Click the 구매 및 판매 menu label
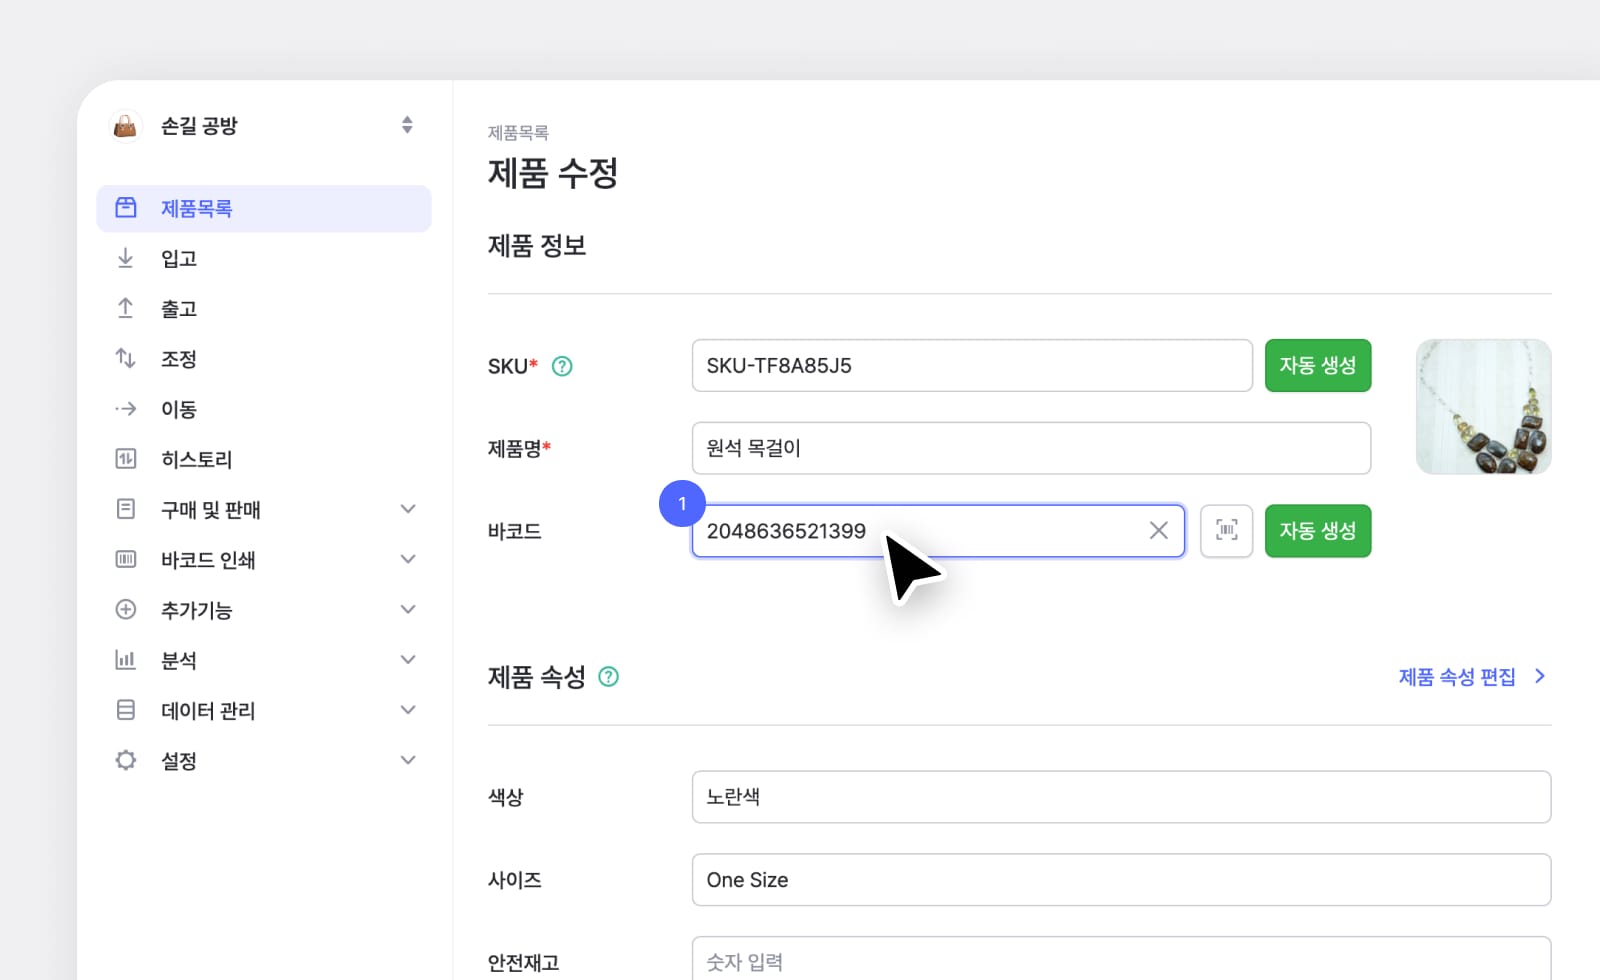Screen dimensions: 1600x980 211,510
